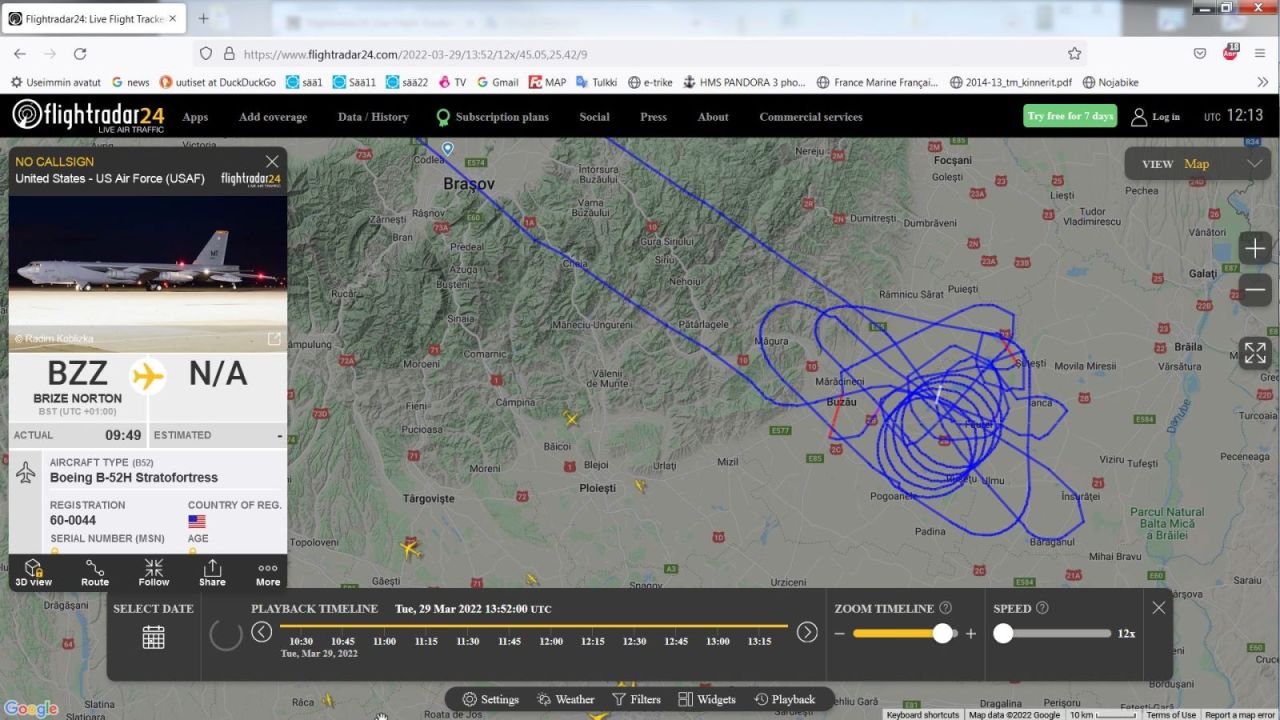Open the Apps menu
Viewport: 1280px width, 720px height.
coord(195,117)
